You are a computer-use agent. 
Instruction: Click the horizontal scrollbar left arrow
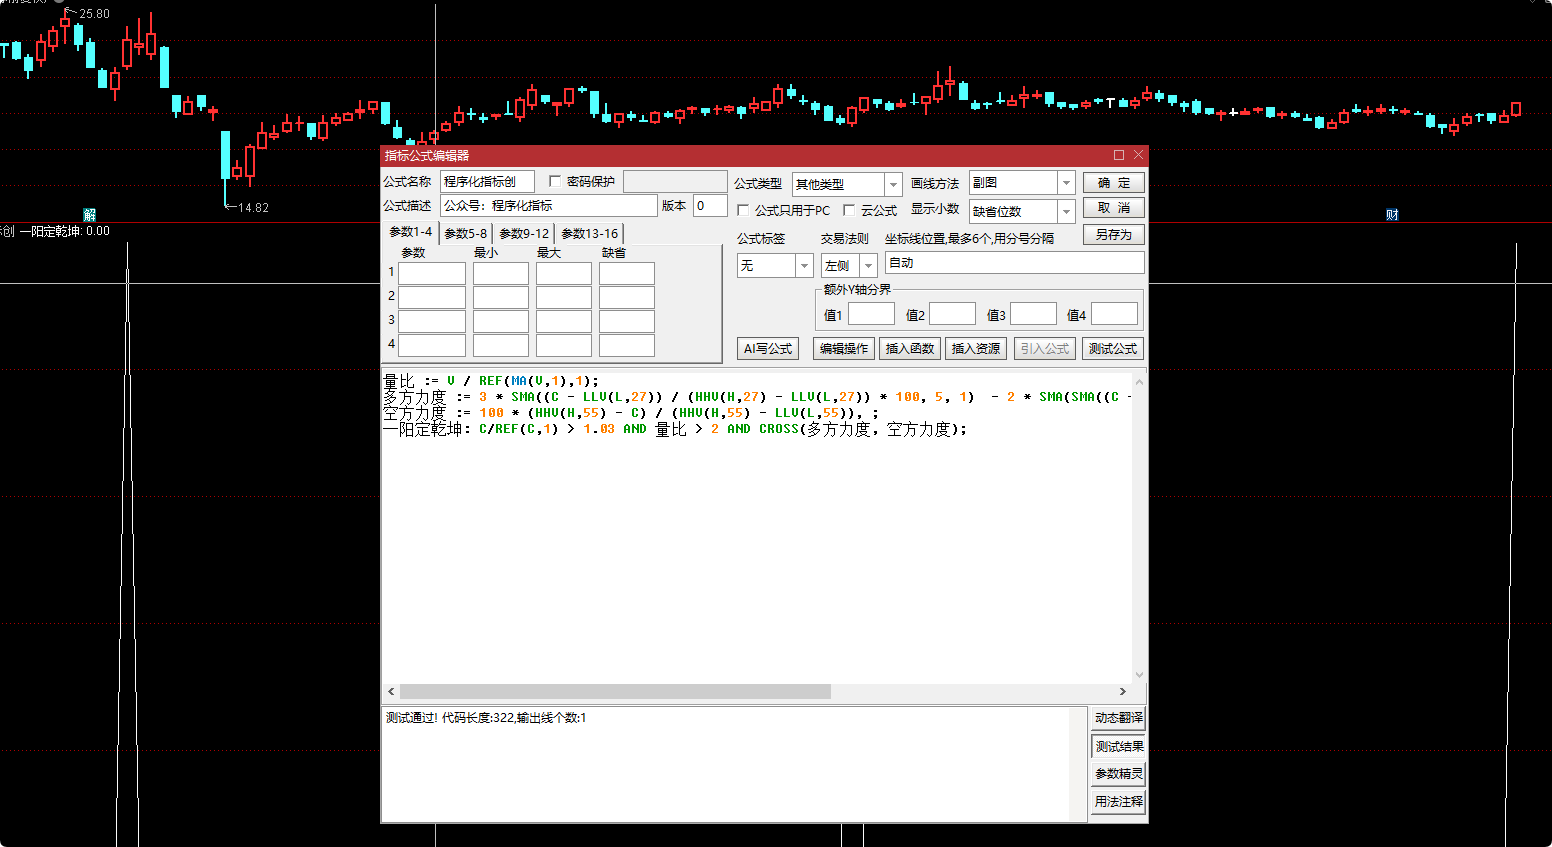tap(391, 692)
